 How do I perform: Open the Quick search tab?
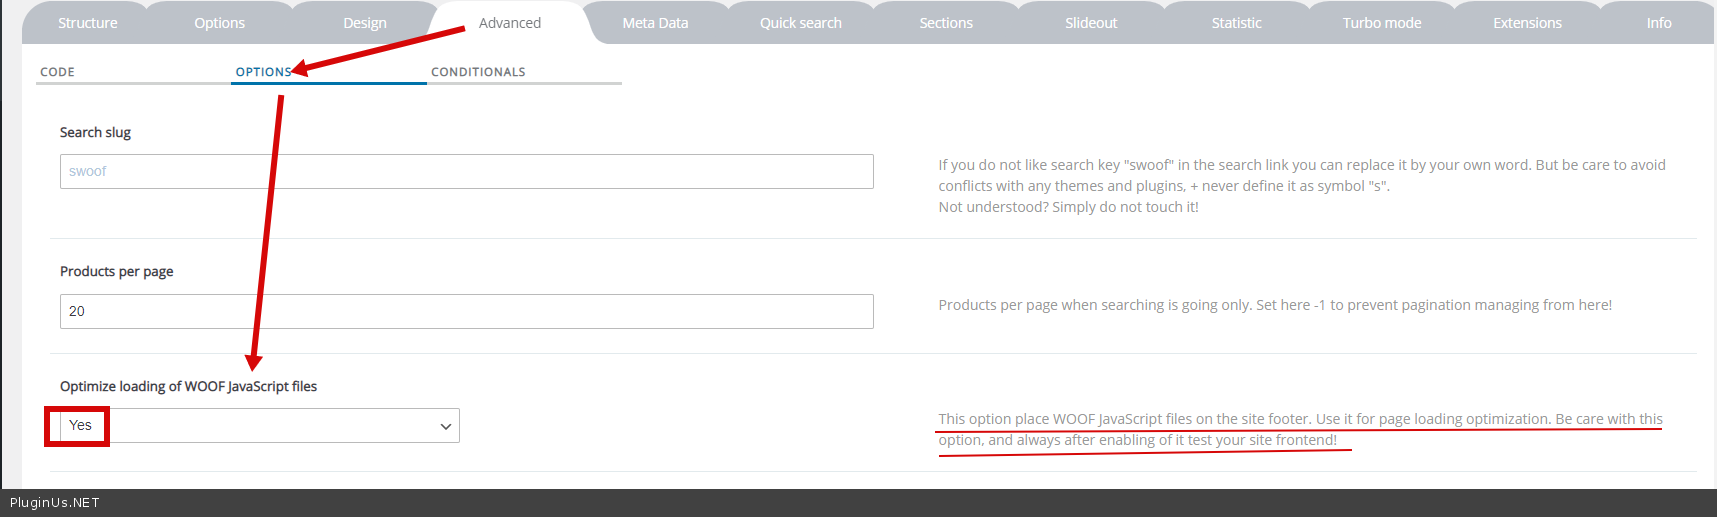click(x=800, y=23)
